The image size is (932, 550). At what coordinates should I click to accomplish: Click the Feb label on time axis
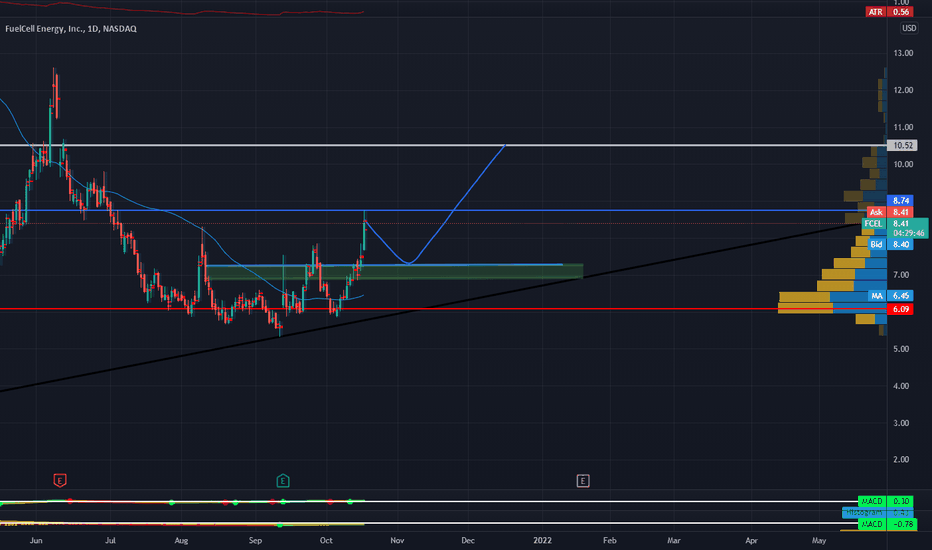pos(609,540)
